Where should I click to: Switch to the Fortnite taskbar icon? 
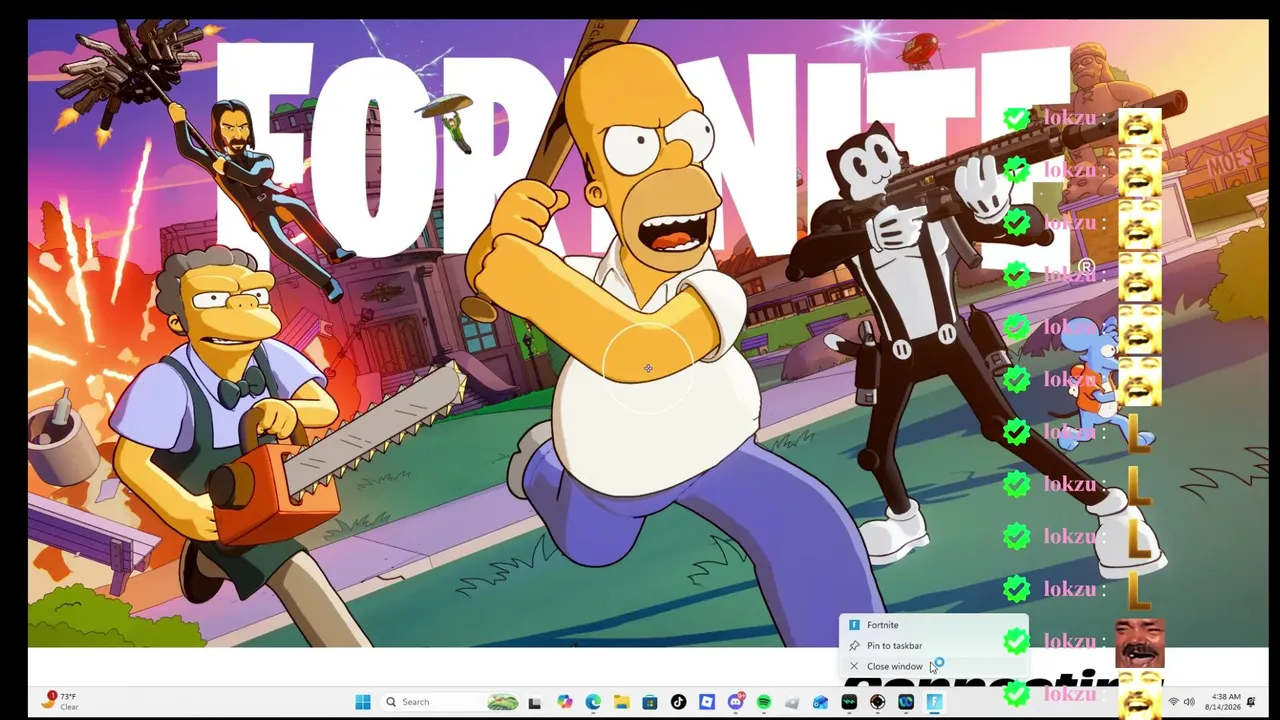coord(934,702)
